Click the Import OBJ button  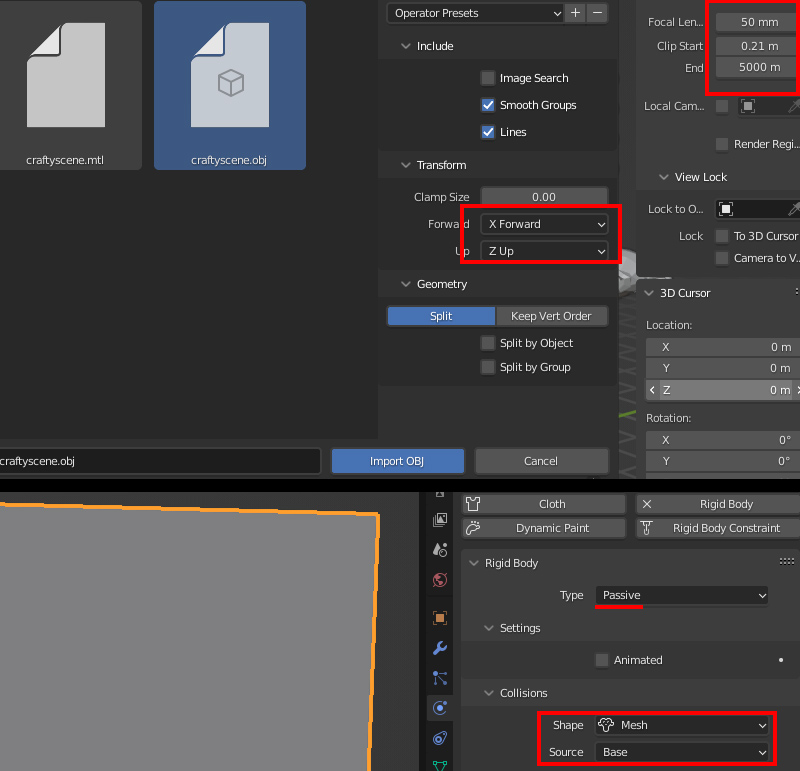(397, 461)
